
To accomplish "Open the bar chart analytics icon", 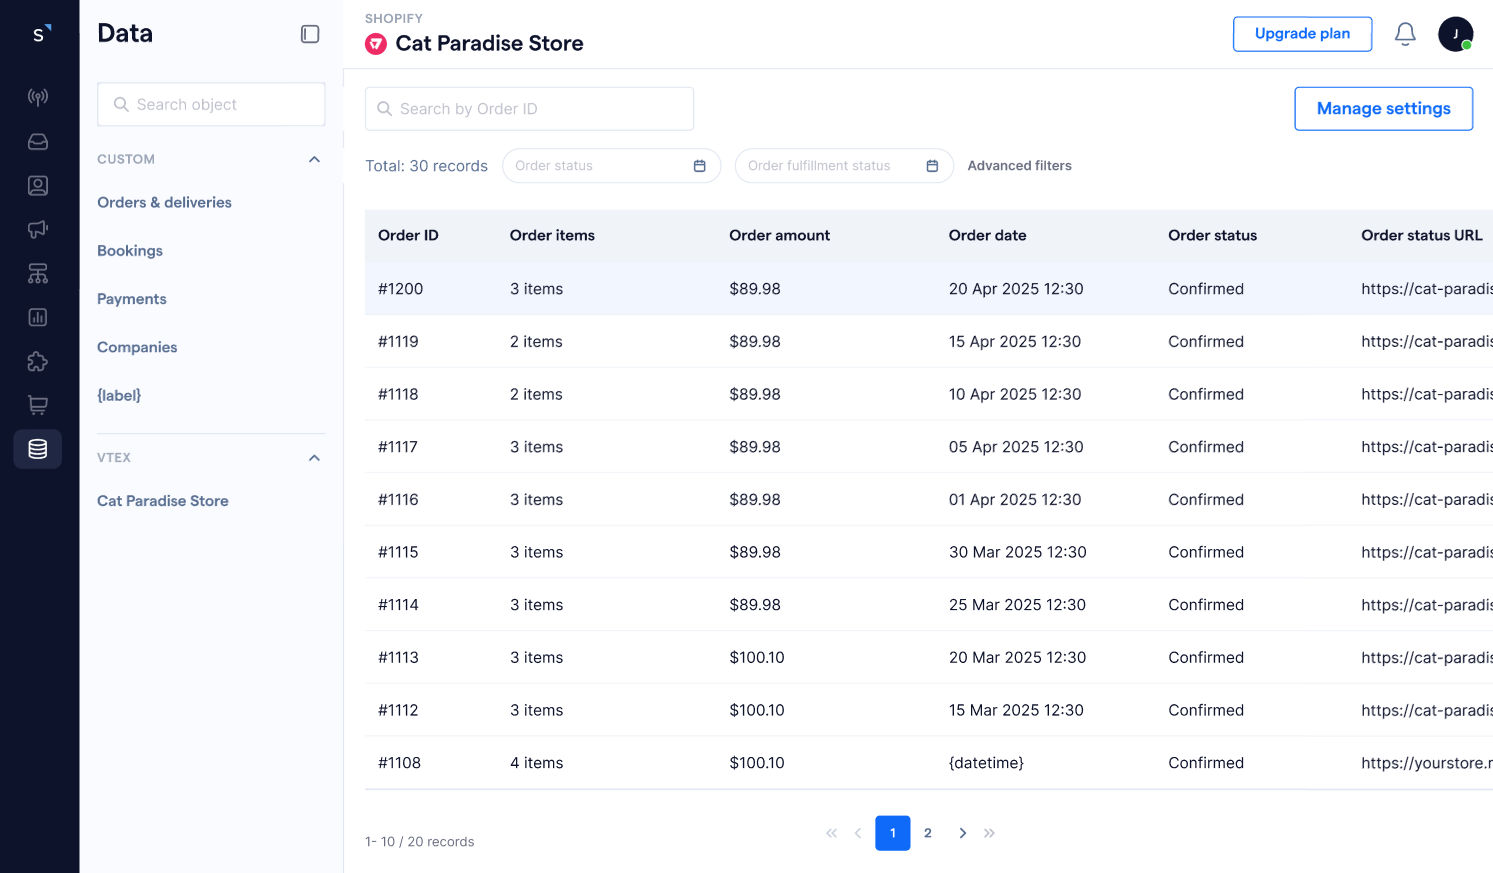I will (x=38, y=317).
